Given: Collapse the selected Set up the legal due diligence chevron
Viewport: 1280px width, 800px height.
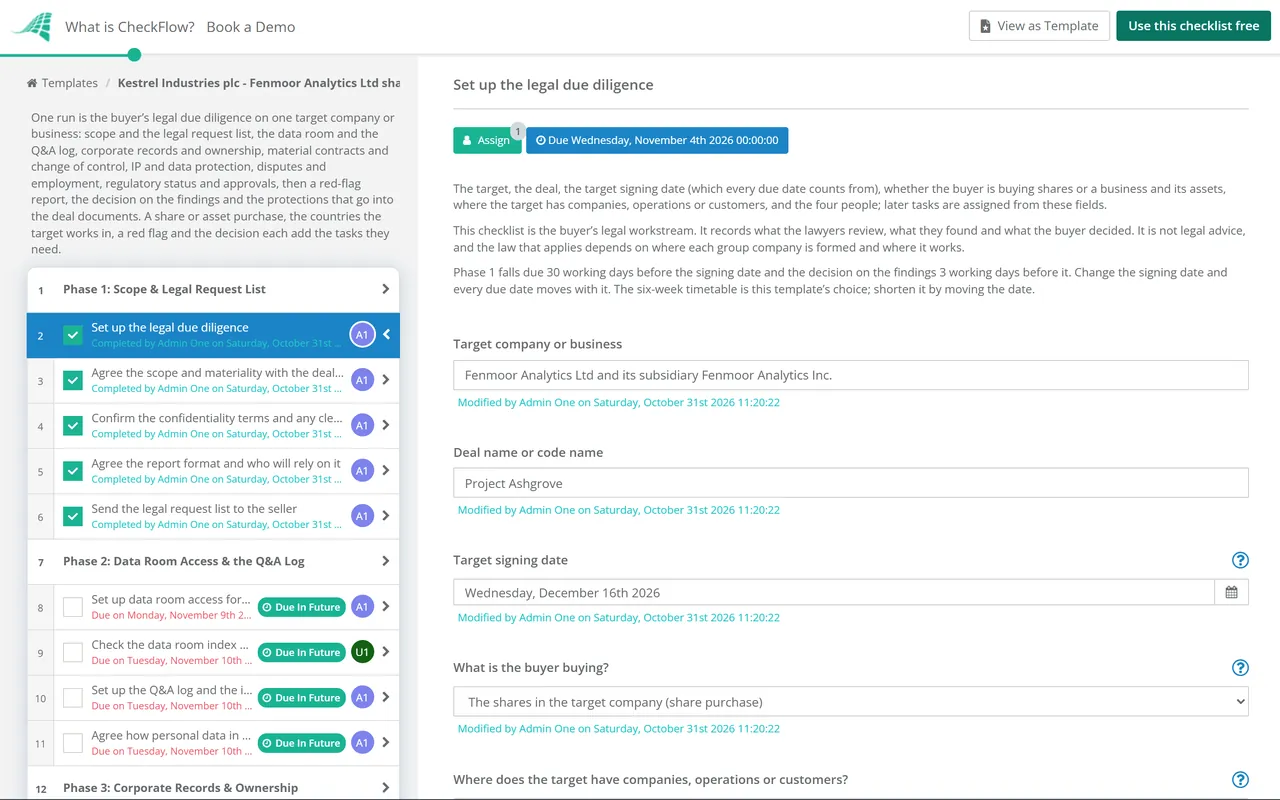Looking at the screenshot, I should (x=387, y=335).
